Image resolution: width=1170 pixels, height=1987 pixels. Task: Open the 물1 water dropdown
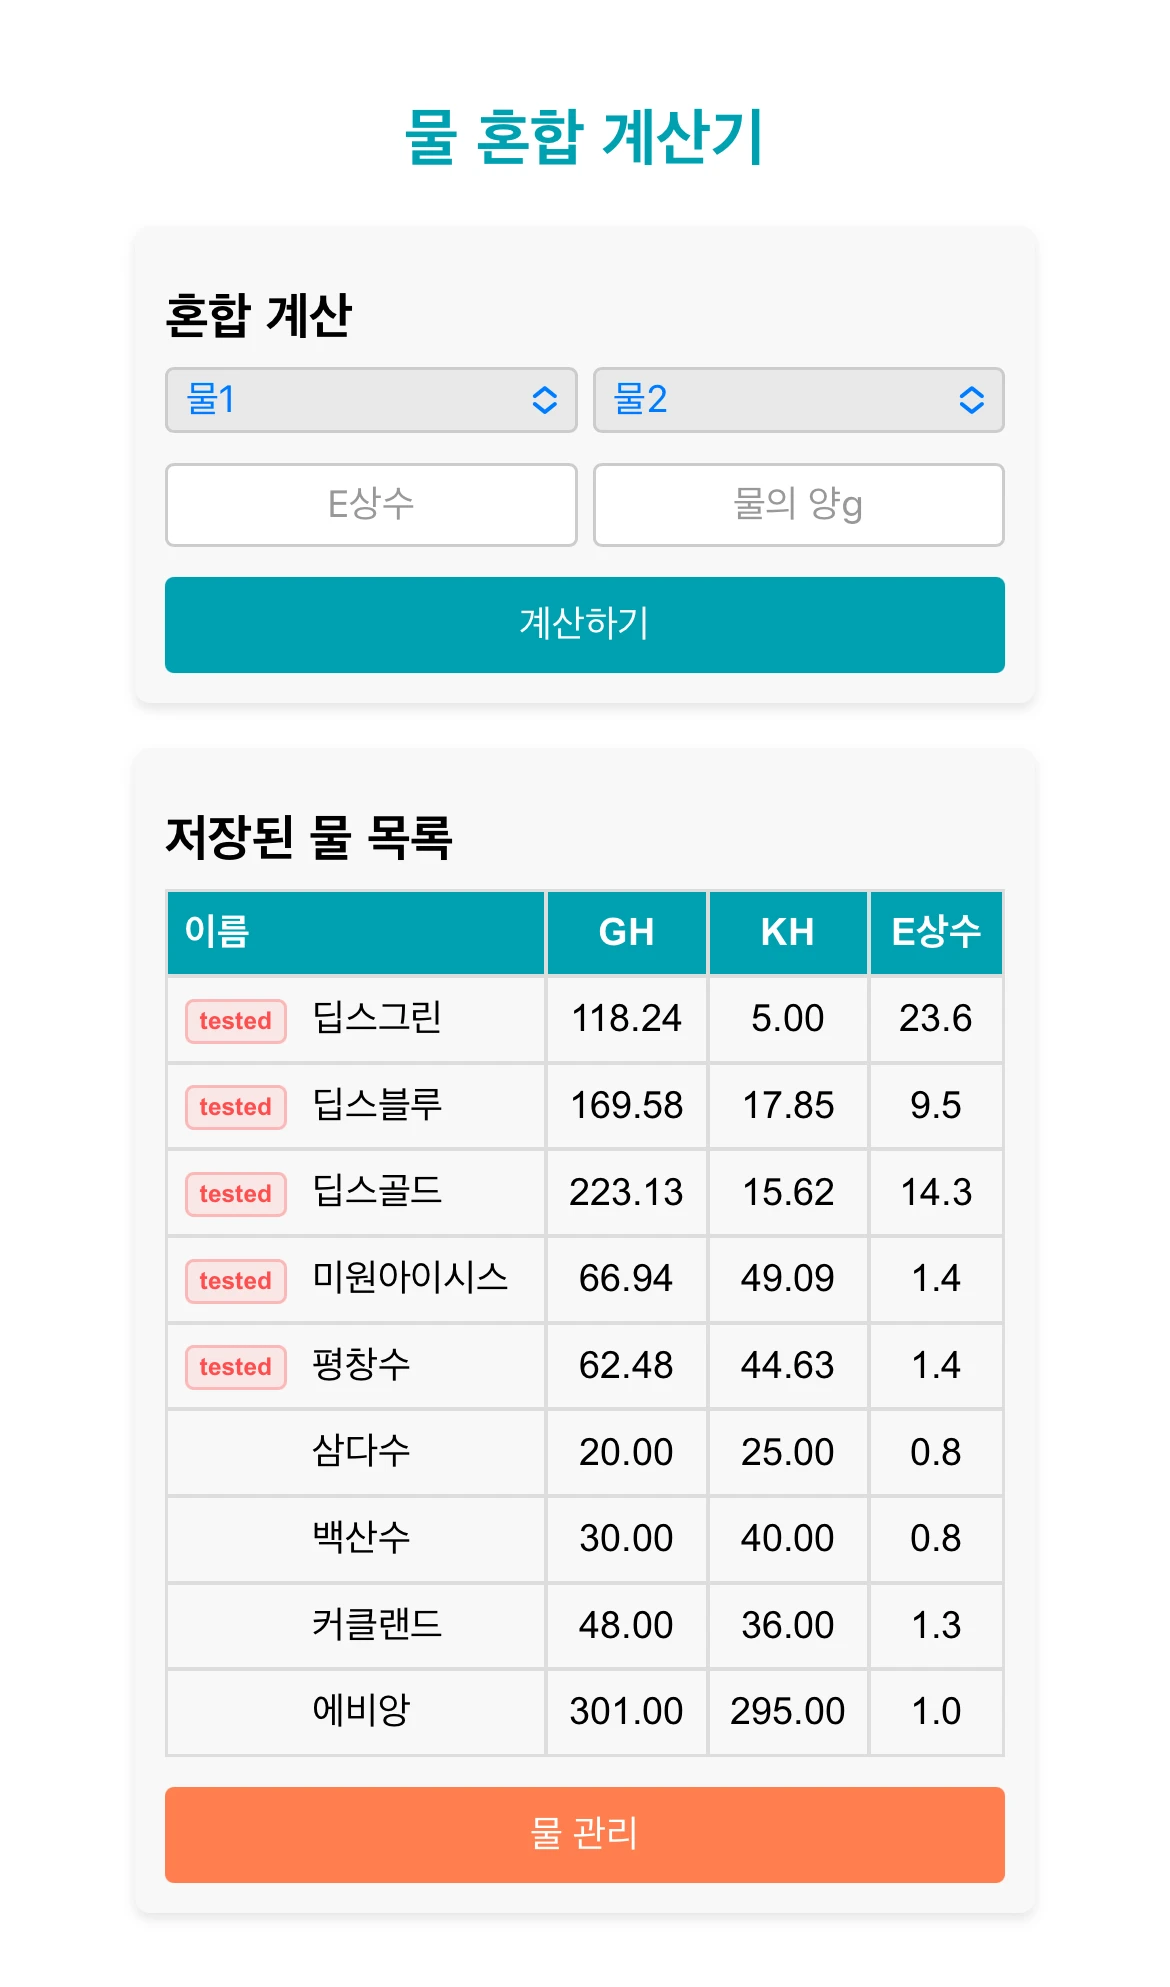[371, 400]
